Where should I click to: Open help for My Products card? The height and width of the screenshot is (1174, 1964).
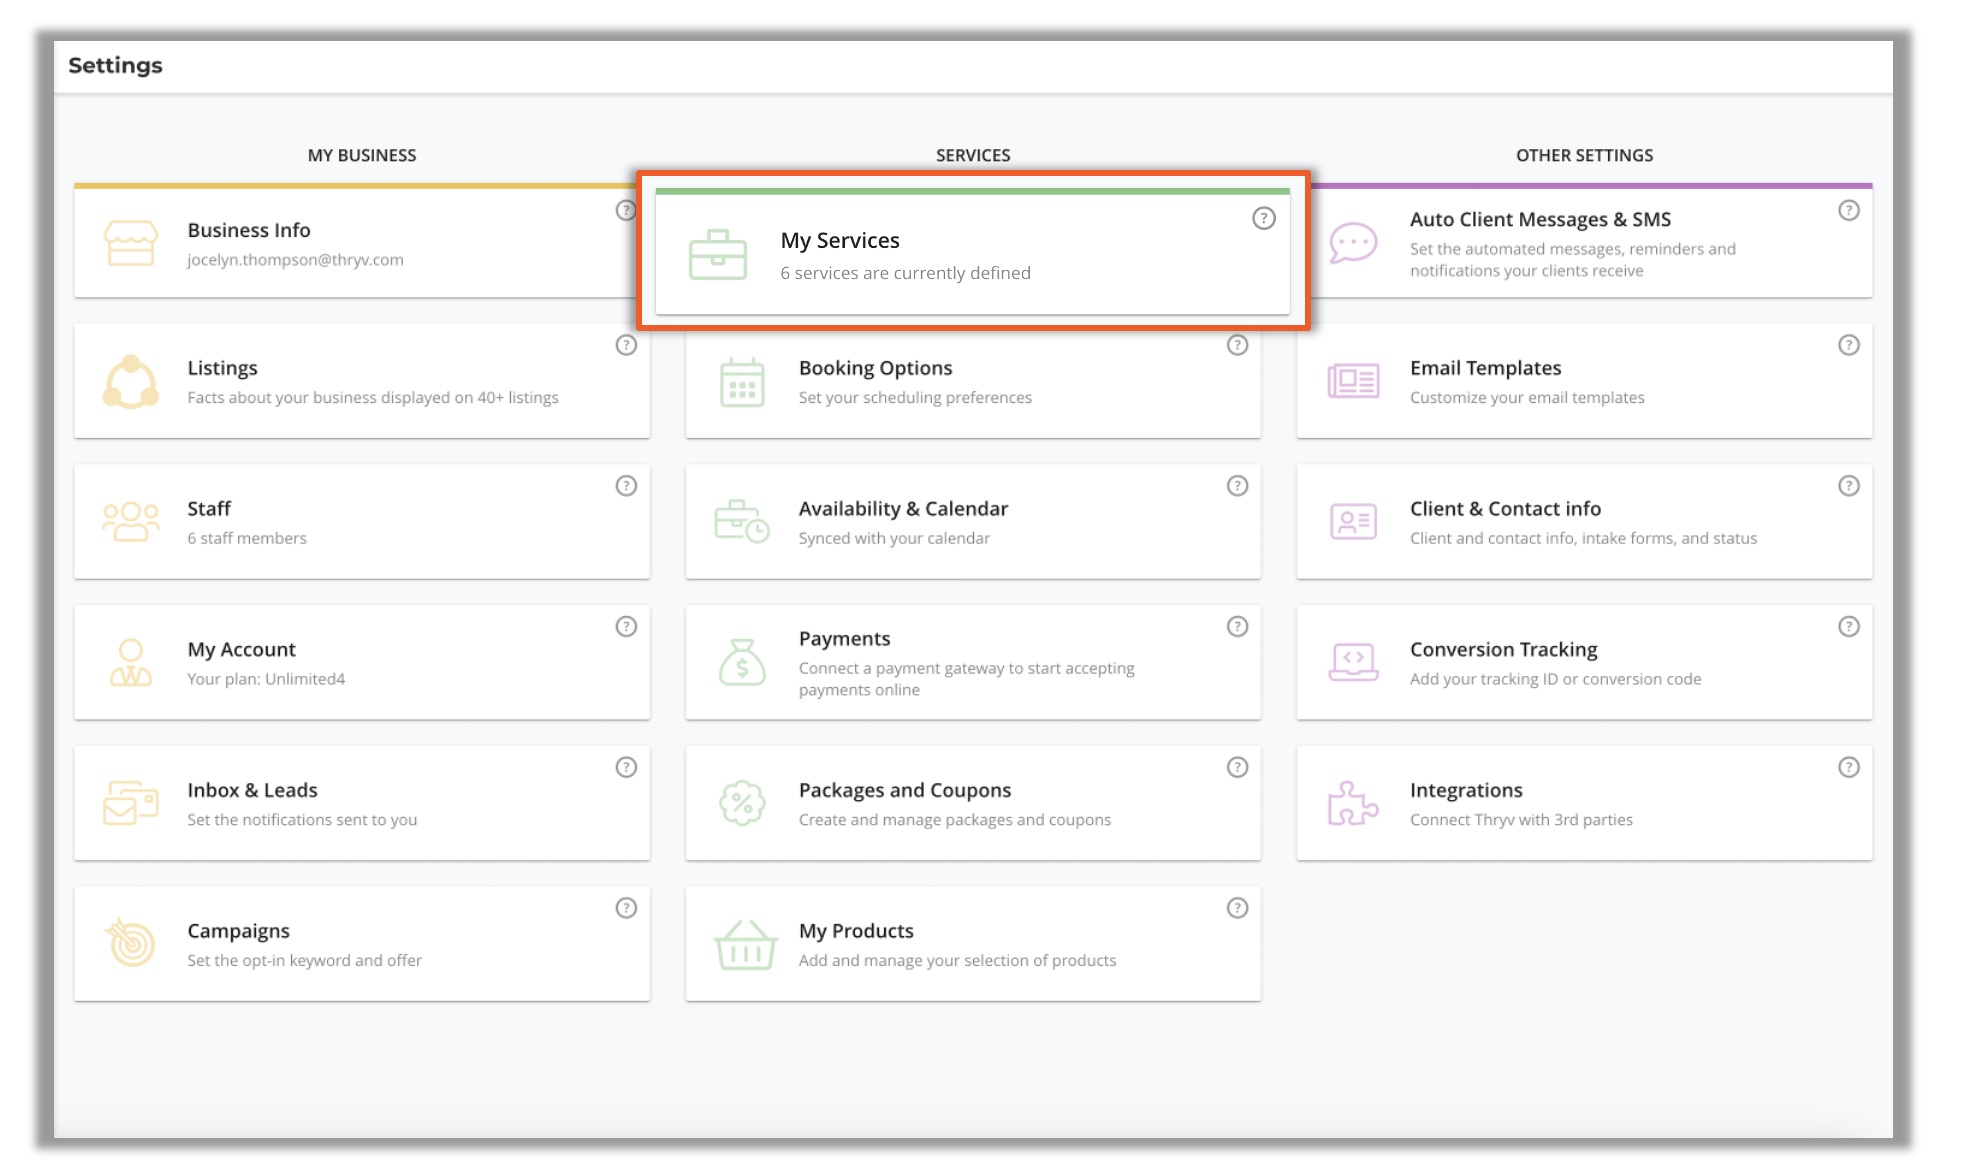coord(1238,908)
